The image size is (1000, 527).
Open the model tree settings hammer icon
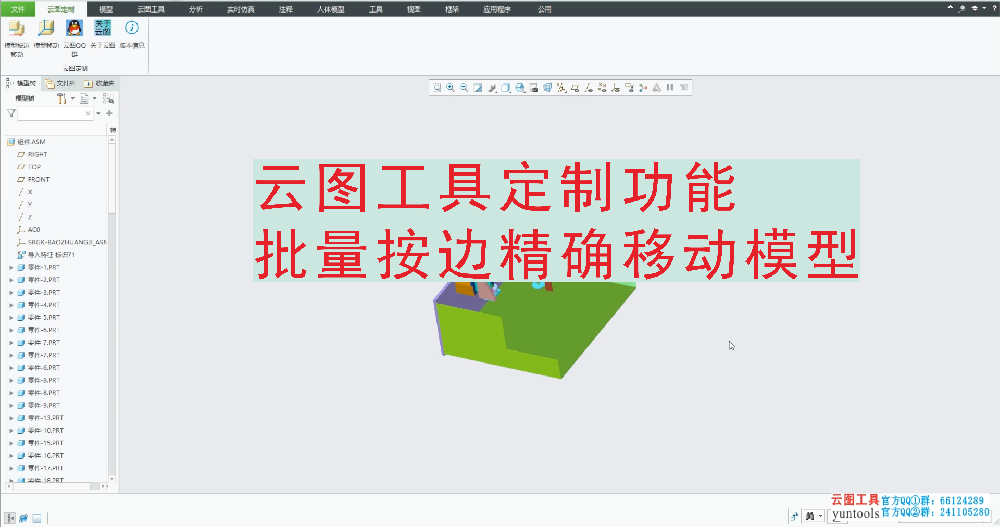coord(61,98)
